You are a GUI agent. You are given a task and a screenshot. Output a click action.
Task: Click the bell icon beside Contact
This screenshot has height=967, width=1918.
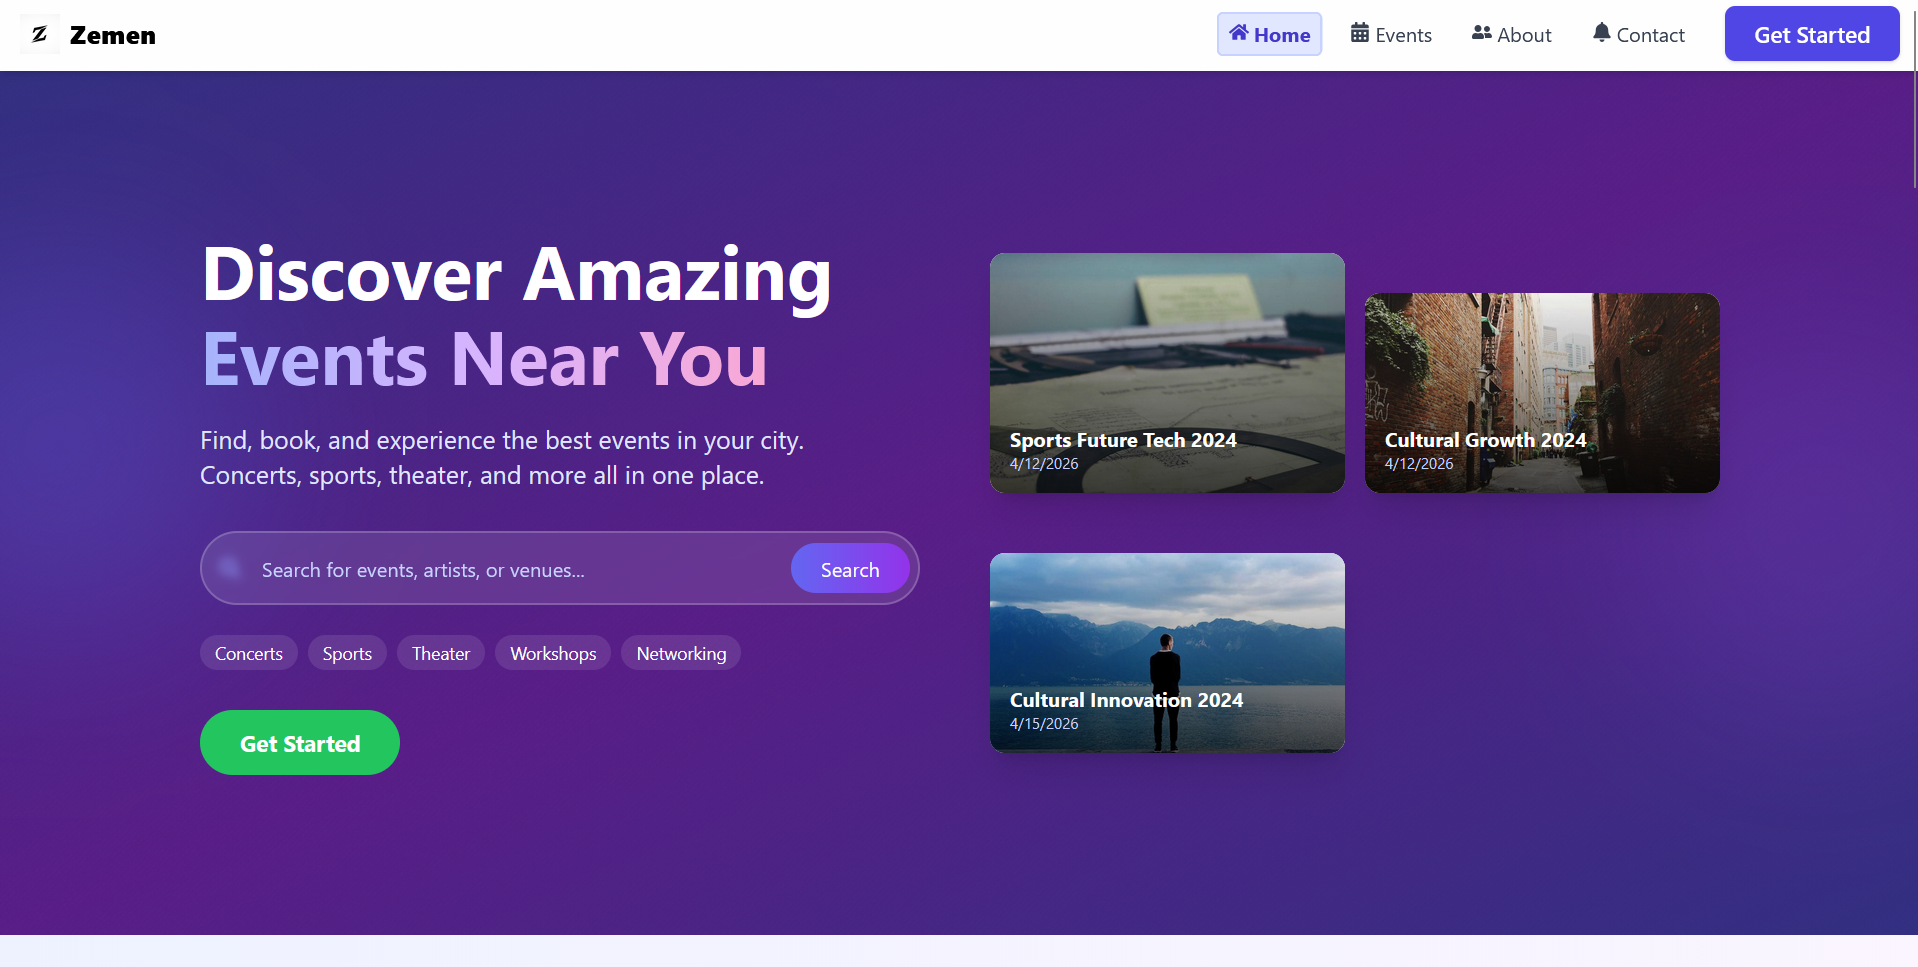pyautogui.click(x=1601, y=33)
